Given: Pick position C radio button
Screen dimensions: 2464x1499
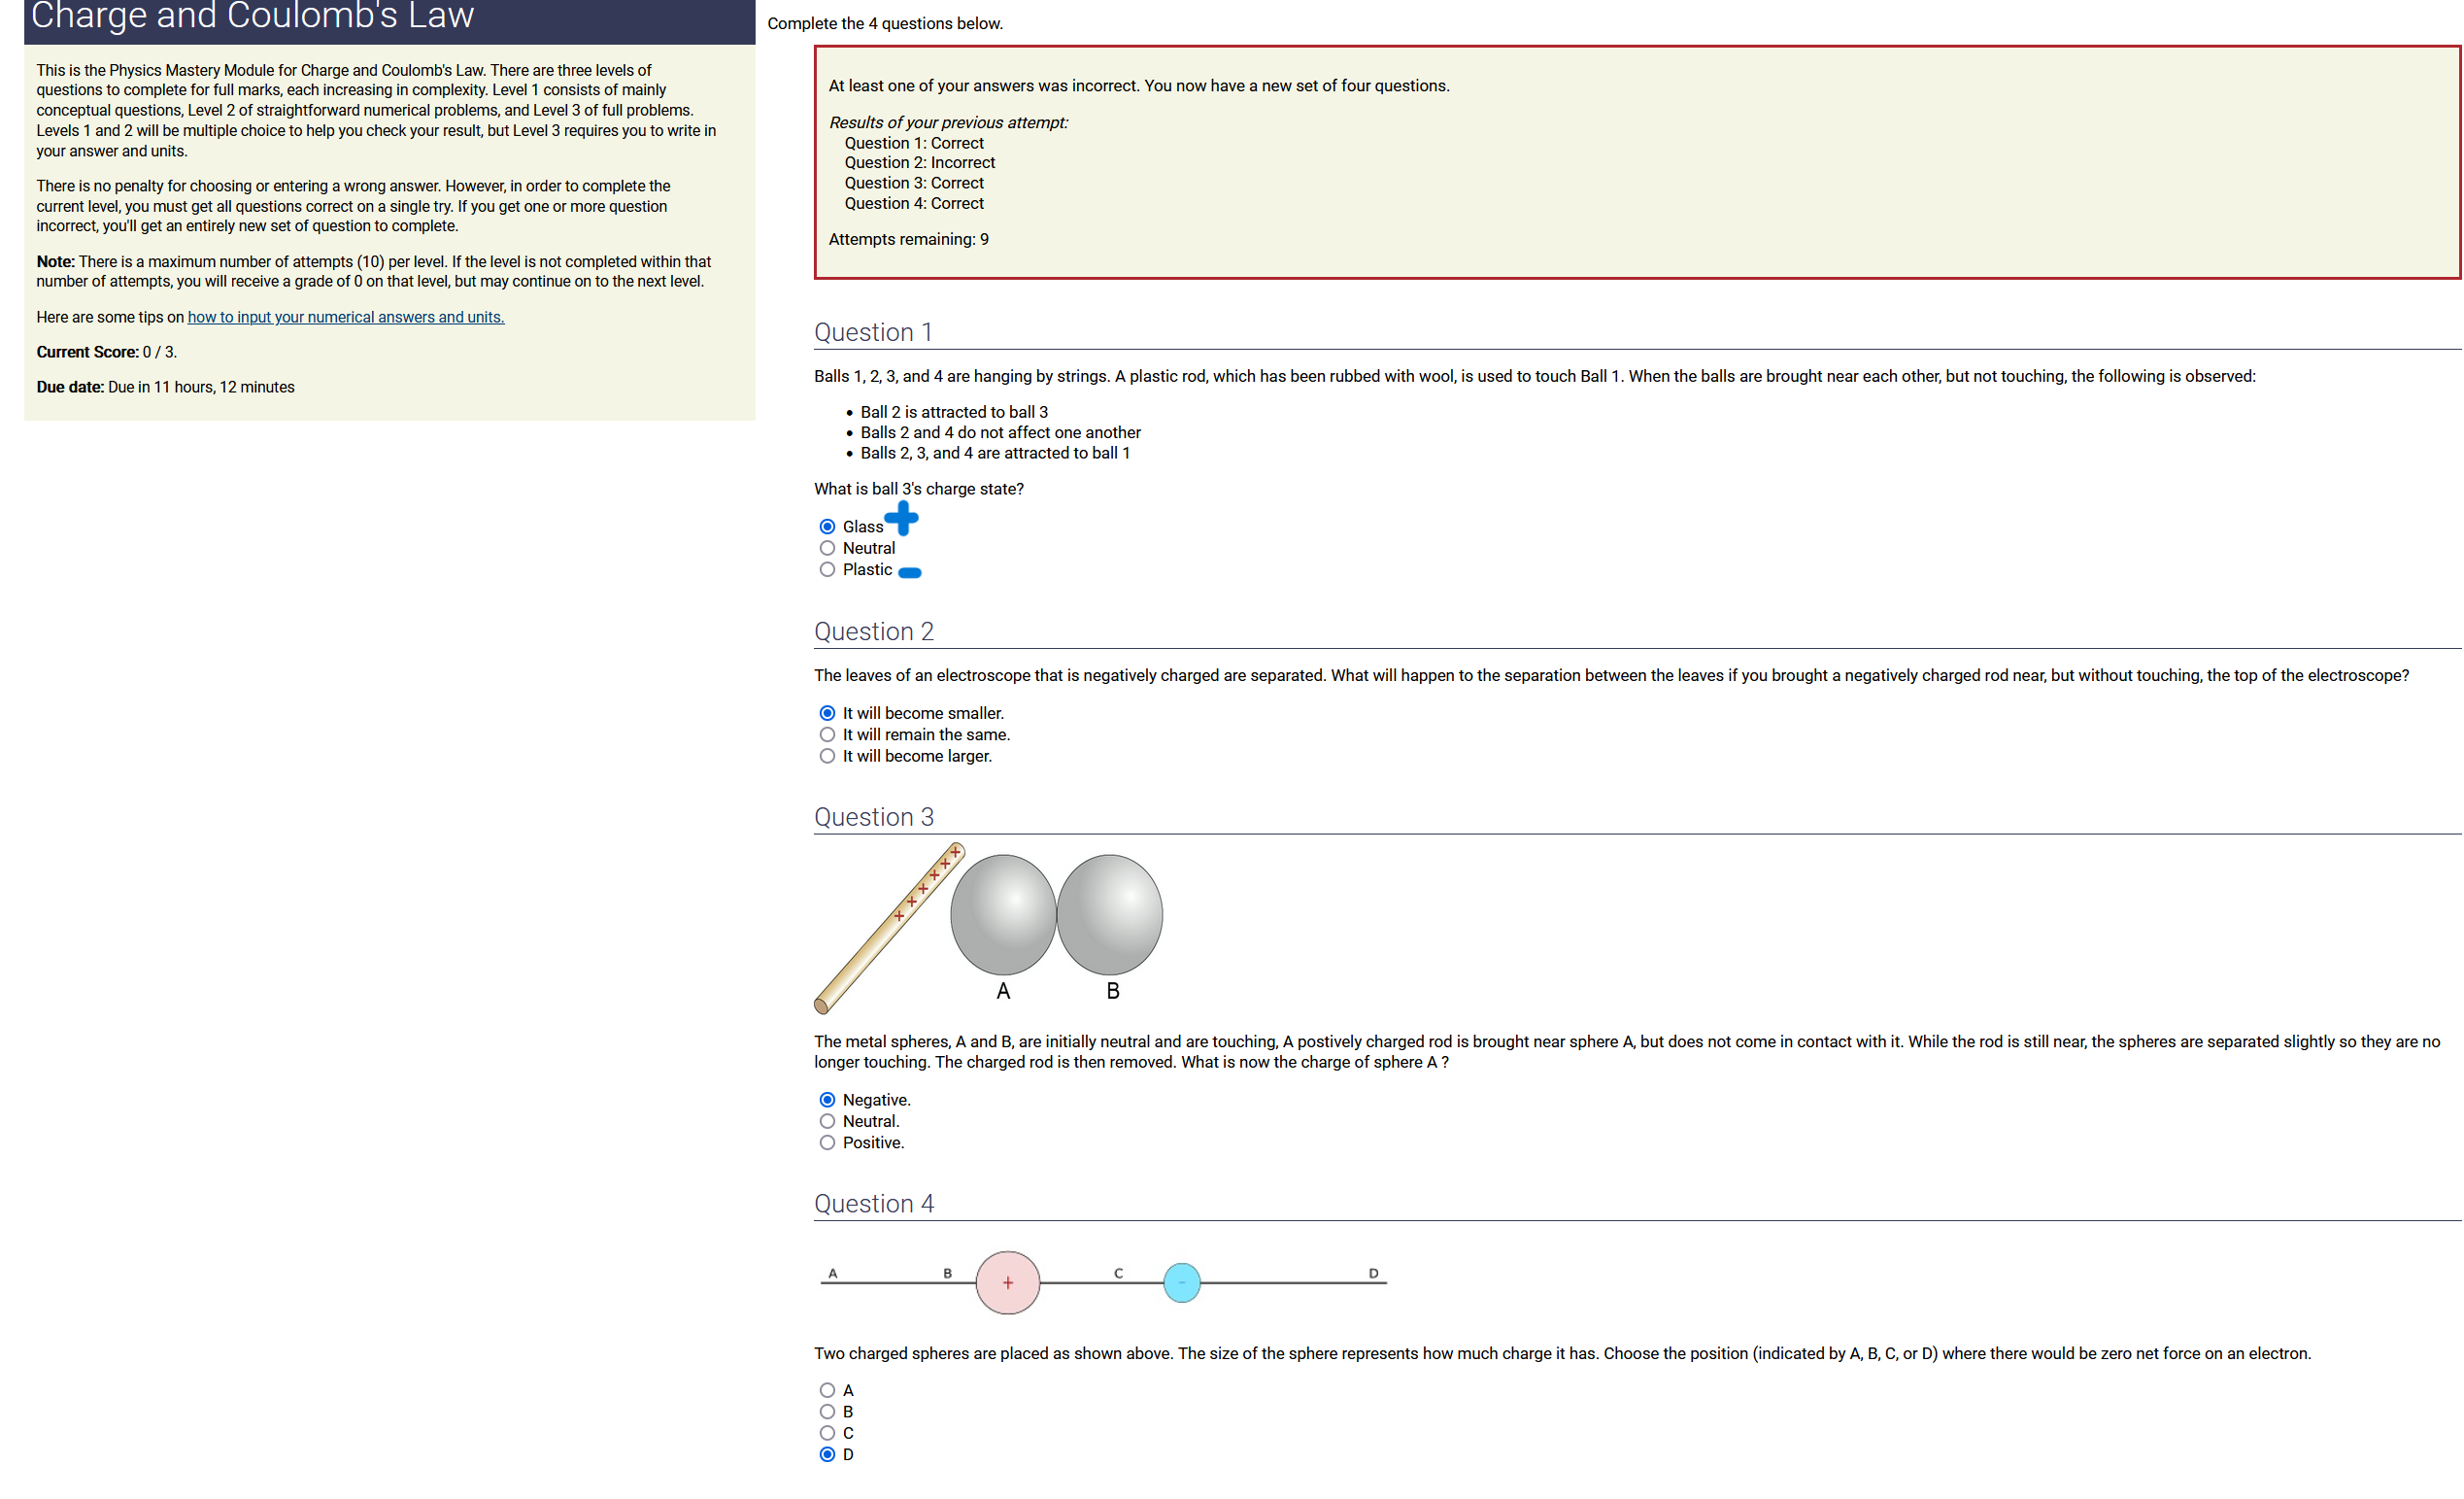Looking at the screenshot, I should click(x=827, y=1433).
